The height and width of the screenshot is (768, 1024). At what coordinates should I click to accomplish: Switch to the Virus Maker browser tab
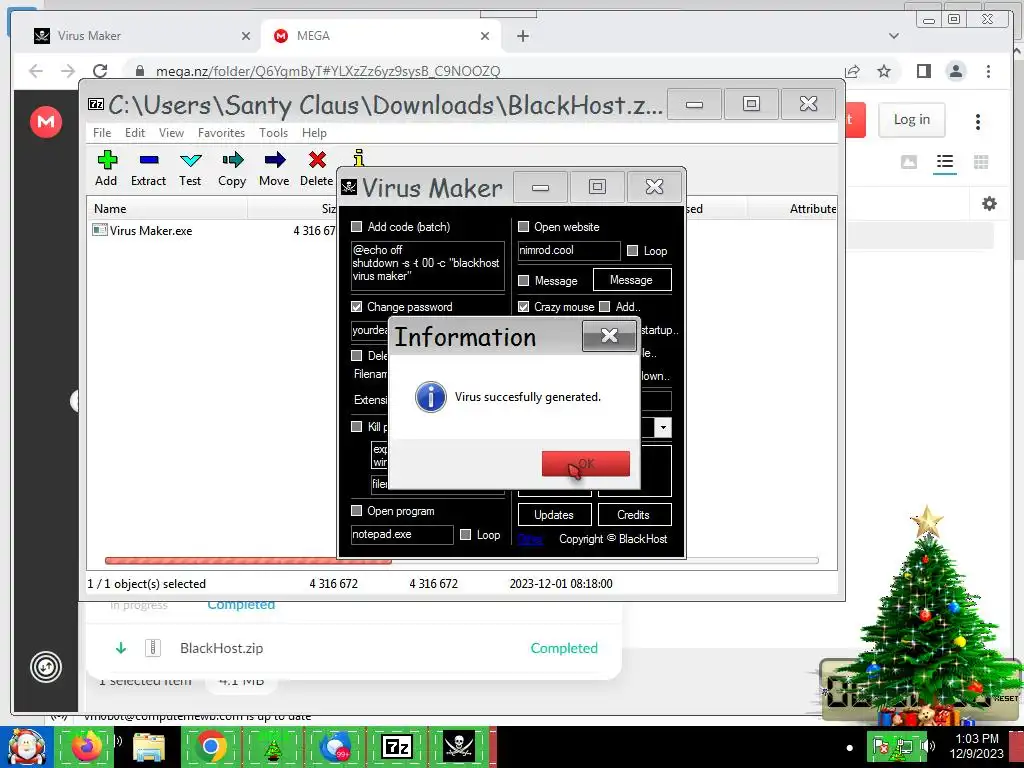142,36
